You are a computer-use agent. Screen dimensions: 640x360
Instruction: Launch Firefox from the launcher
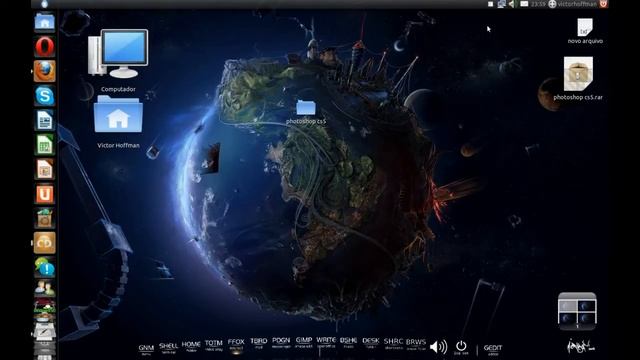pyautogui.click(x=44, y=71)
